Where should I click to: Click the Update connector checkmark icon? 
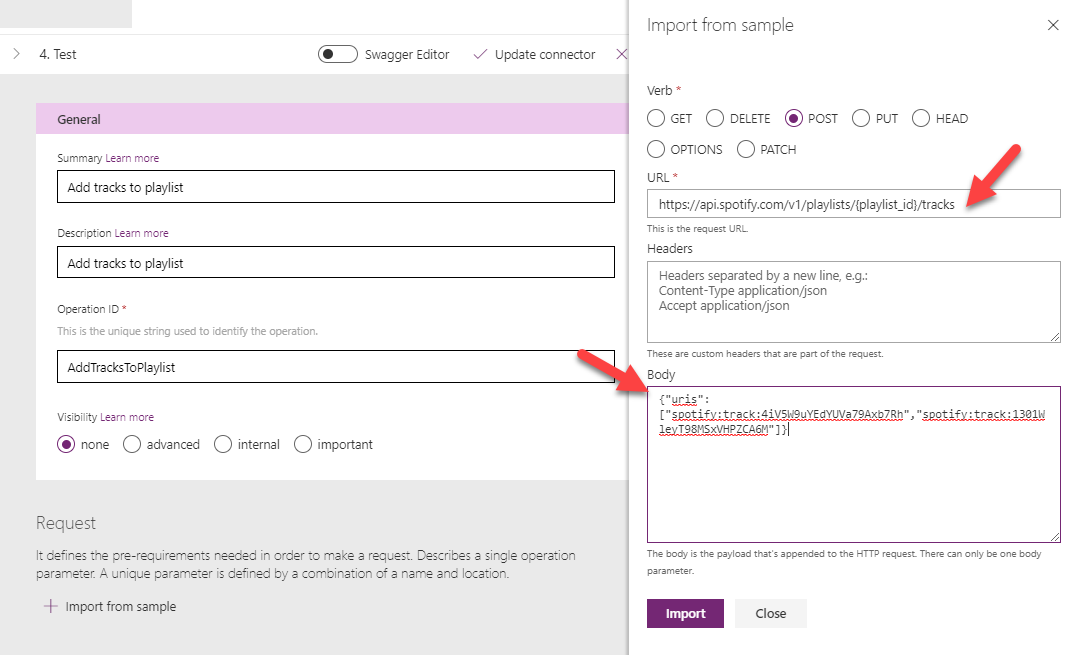[480, 54]
